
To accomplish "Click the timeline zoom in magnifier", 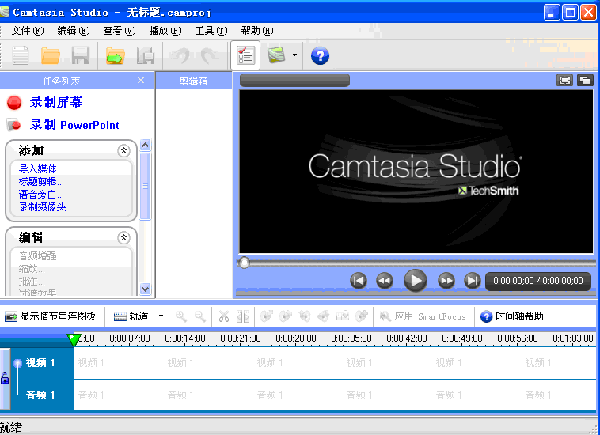I will tap(181, 316).
